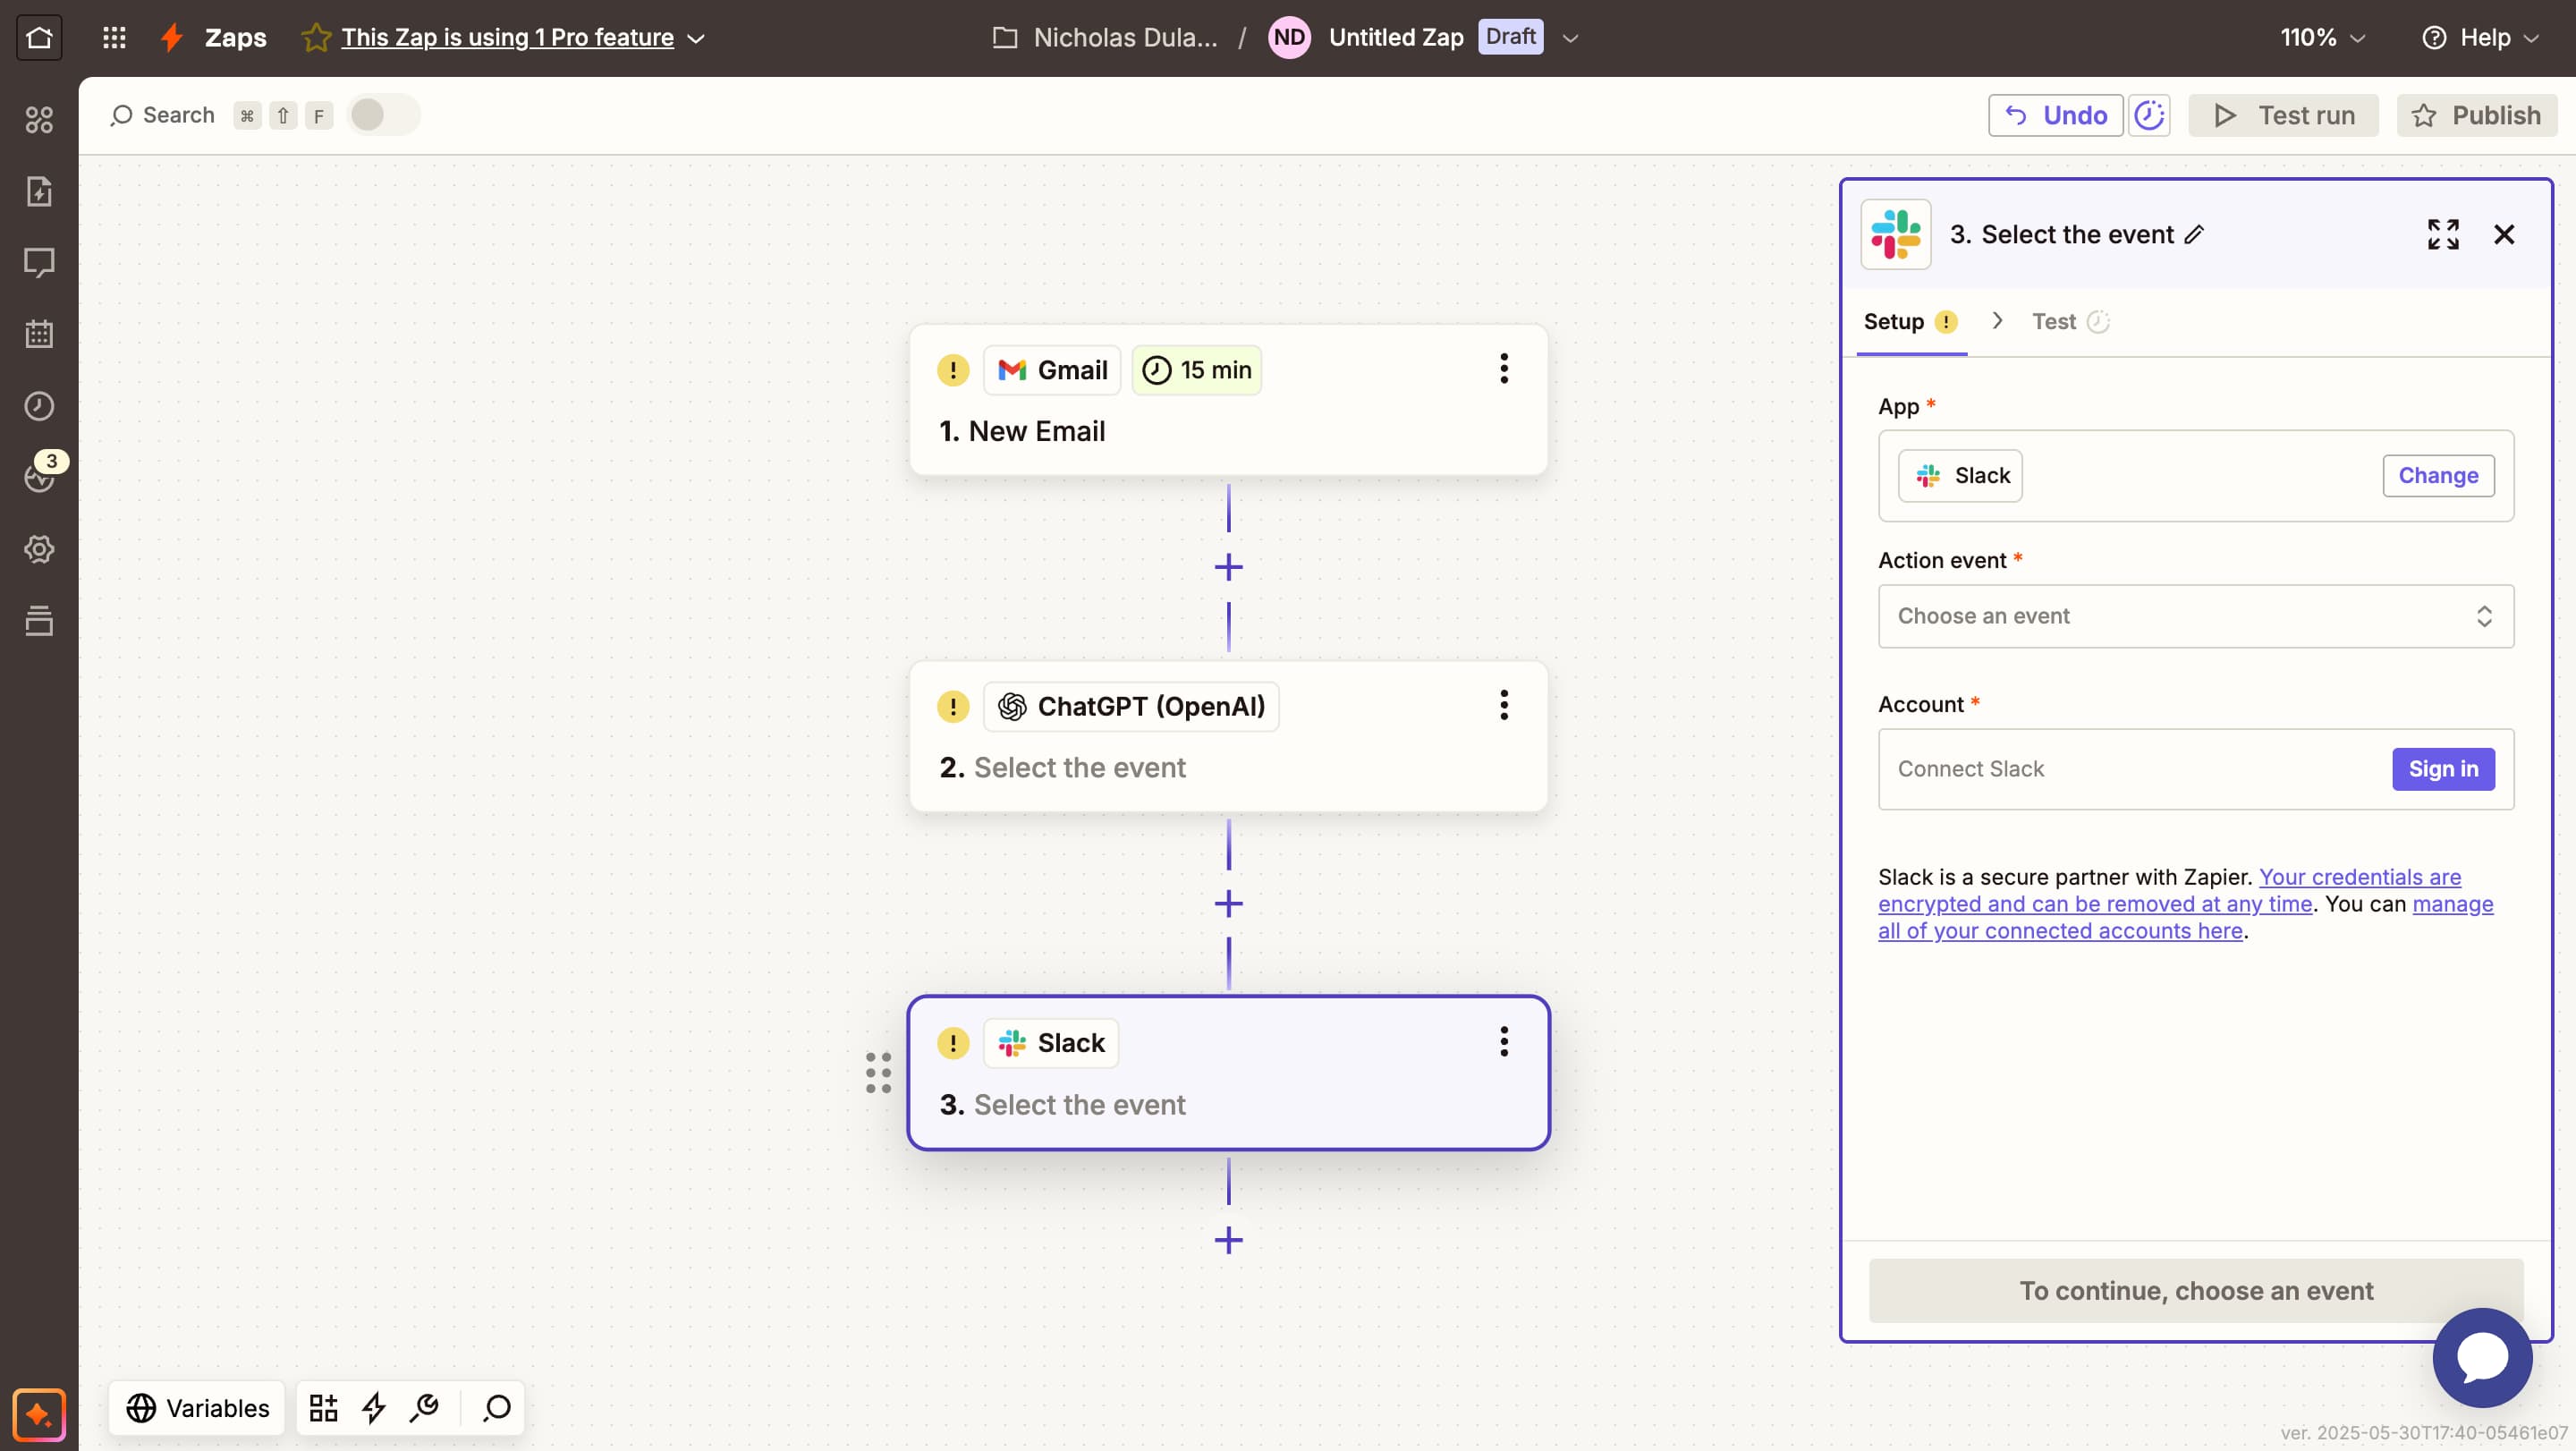Screen dimensions: 2576x1451
Task: Open the 110% zoom dropdown
Action: click(2322, 38)
